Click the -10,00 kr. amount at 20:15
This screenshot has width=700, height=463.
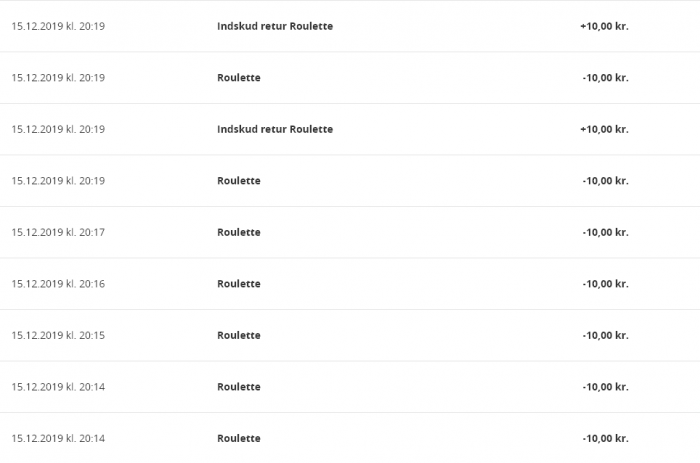point(605,336)
